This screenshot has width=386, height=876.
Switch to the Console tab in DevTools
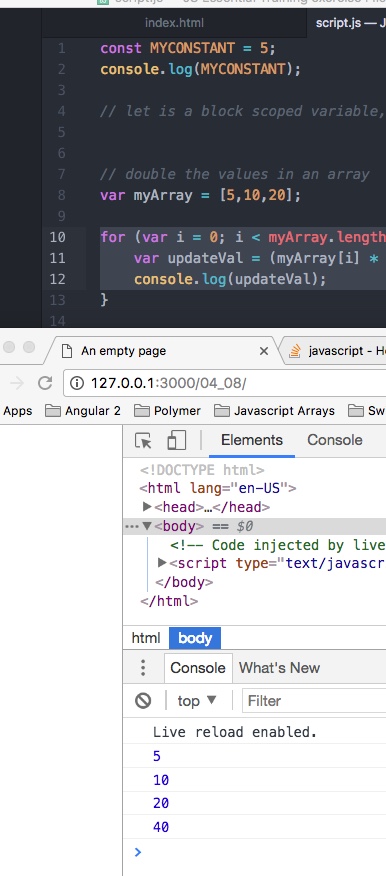coord(335,440)
